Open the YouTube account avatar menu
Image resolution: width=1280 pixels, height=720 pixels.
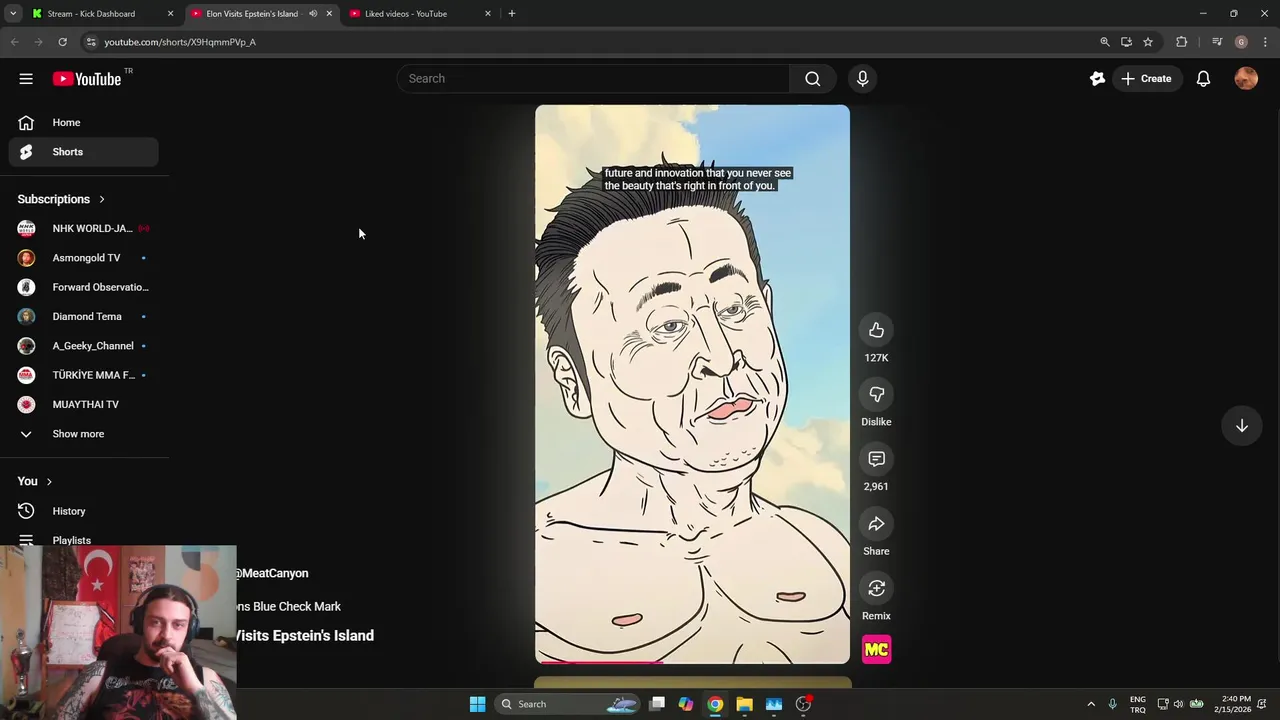click(1246, 79)
